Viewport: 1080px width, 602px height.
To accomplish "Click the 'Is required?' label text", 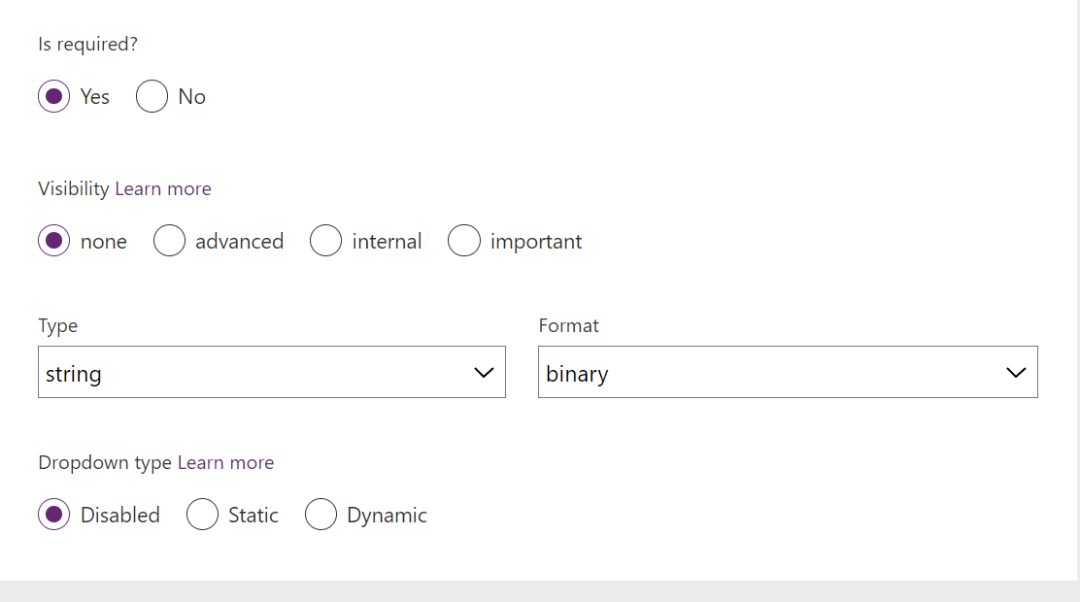I will click(x=87, y=45).
